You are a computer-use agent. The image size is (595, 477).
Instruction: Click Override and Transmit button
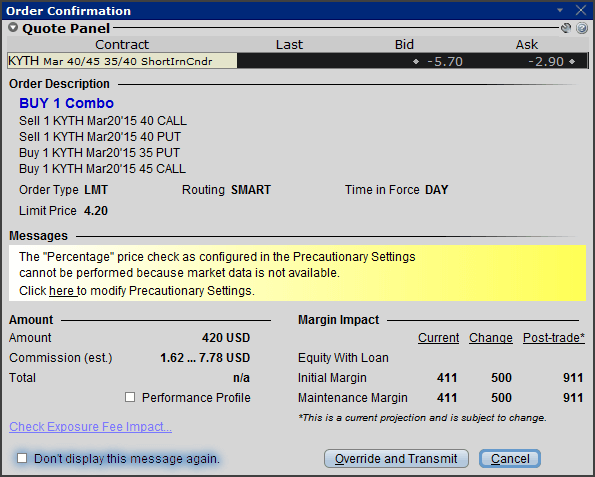(x=396, y=458)
